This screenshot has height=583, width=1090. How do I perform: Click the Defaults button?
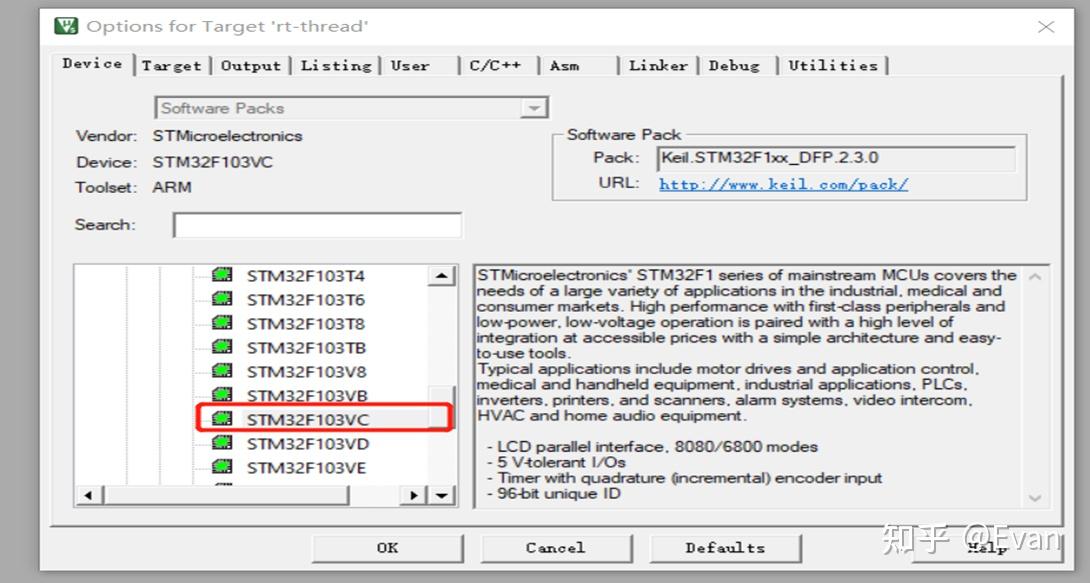724,548
